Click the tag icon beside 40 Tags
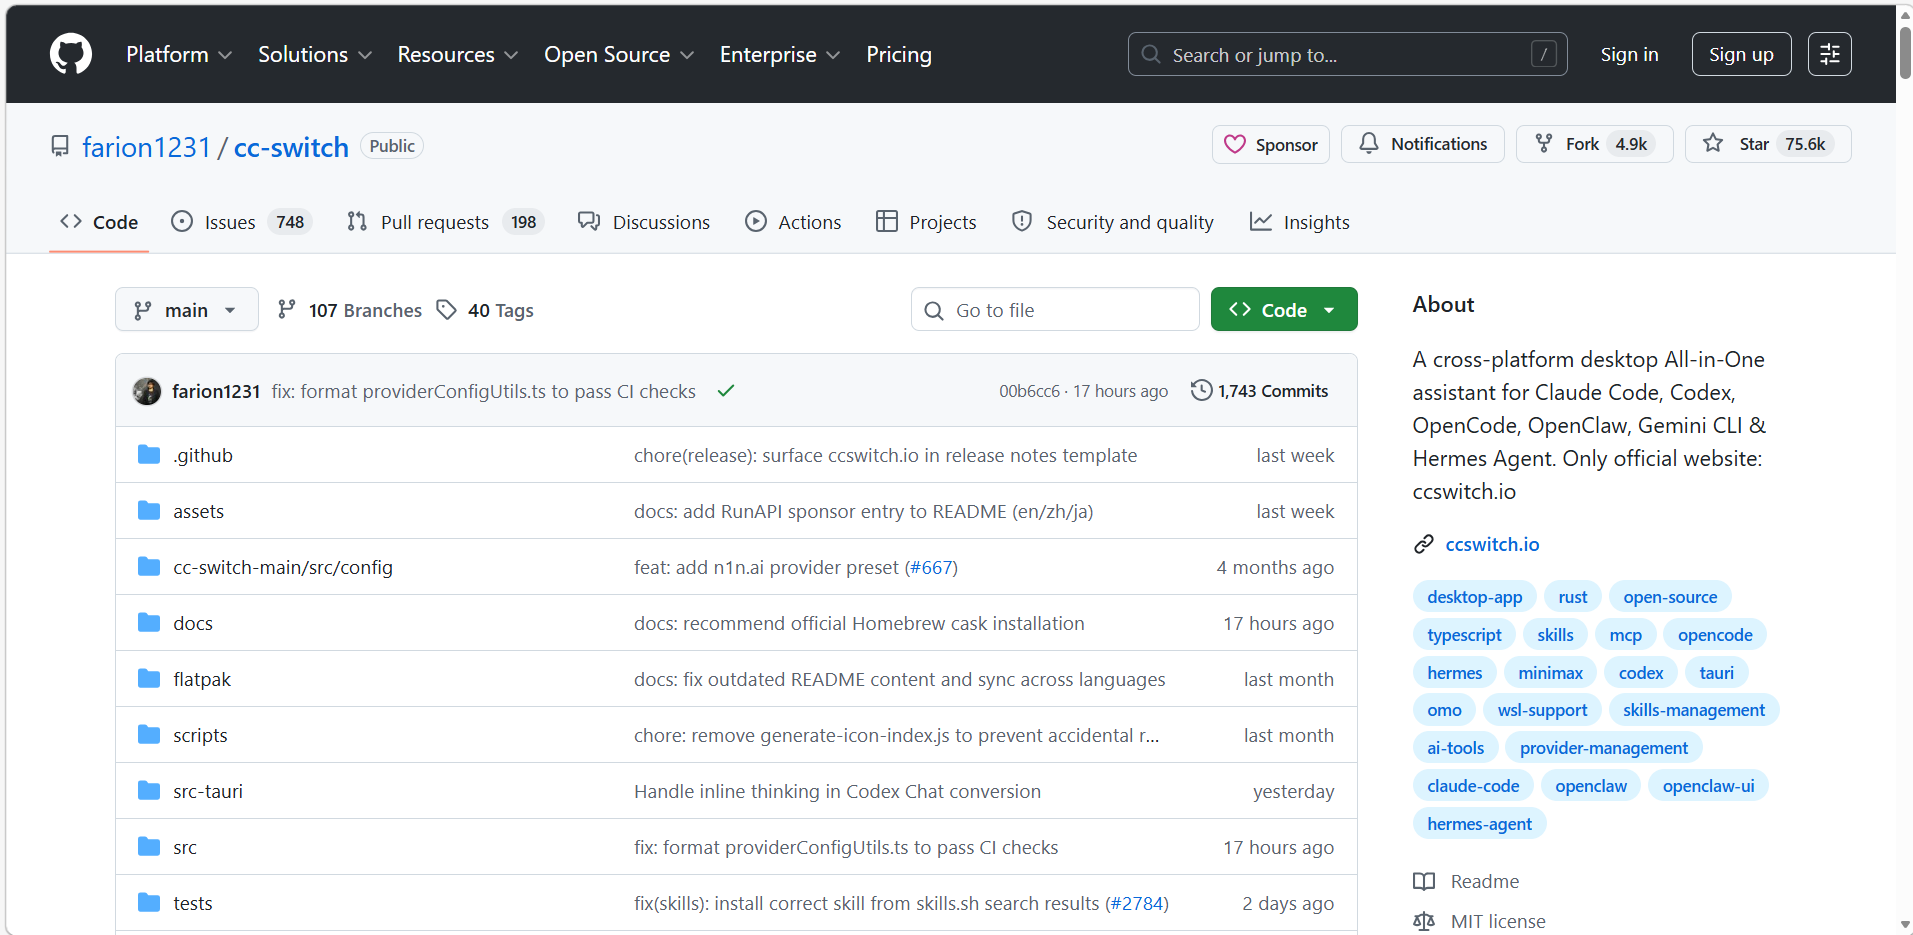 tap(447, 310)
